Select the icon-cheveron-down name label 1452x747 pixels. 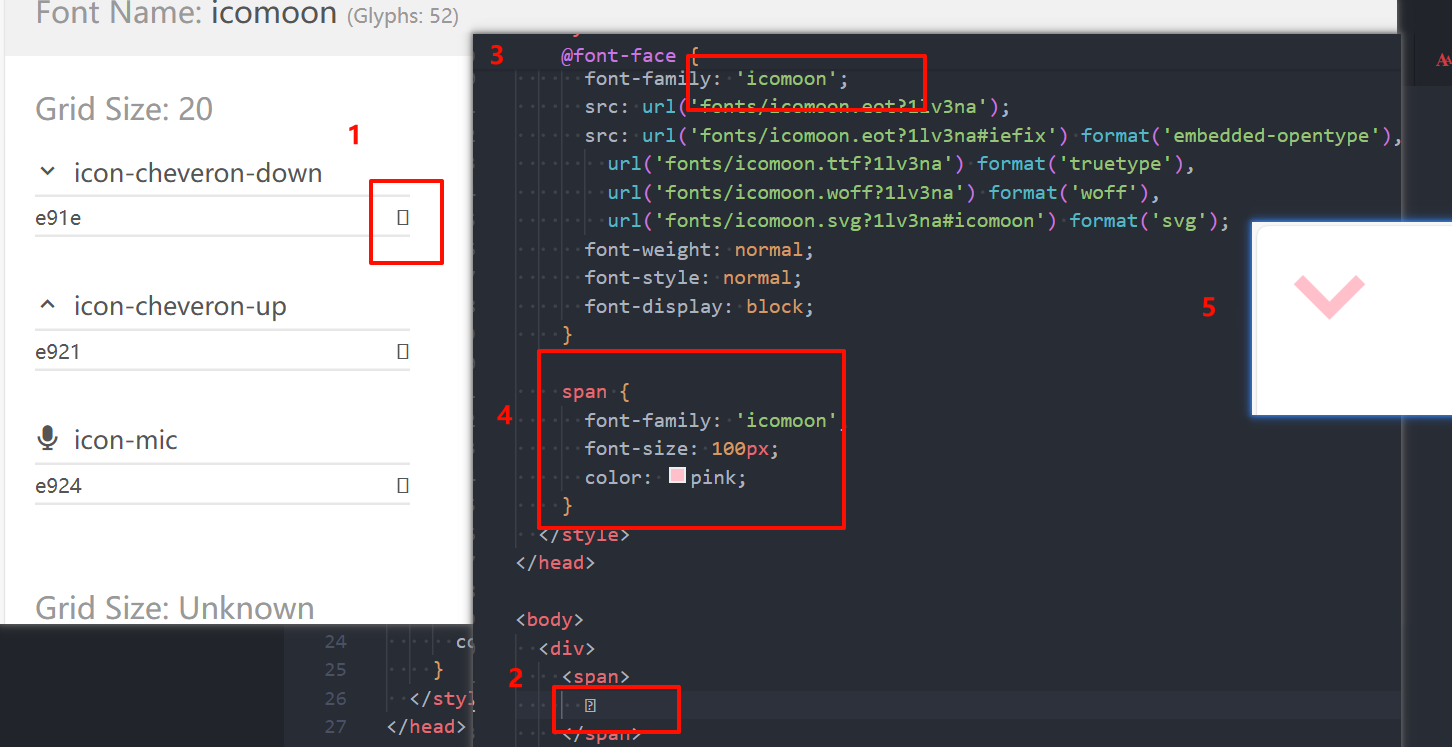tap(198, 172)
